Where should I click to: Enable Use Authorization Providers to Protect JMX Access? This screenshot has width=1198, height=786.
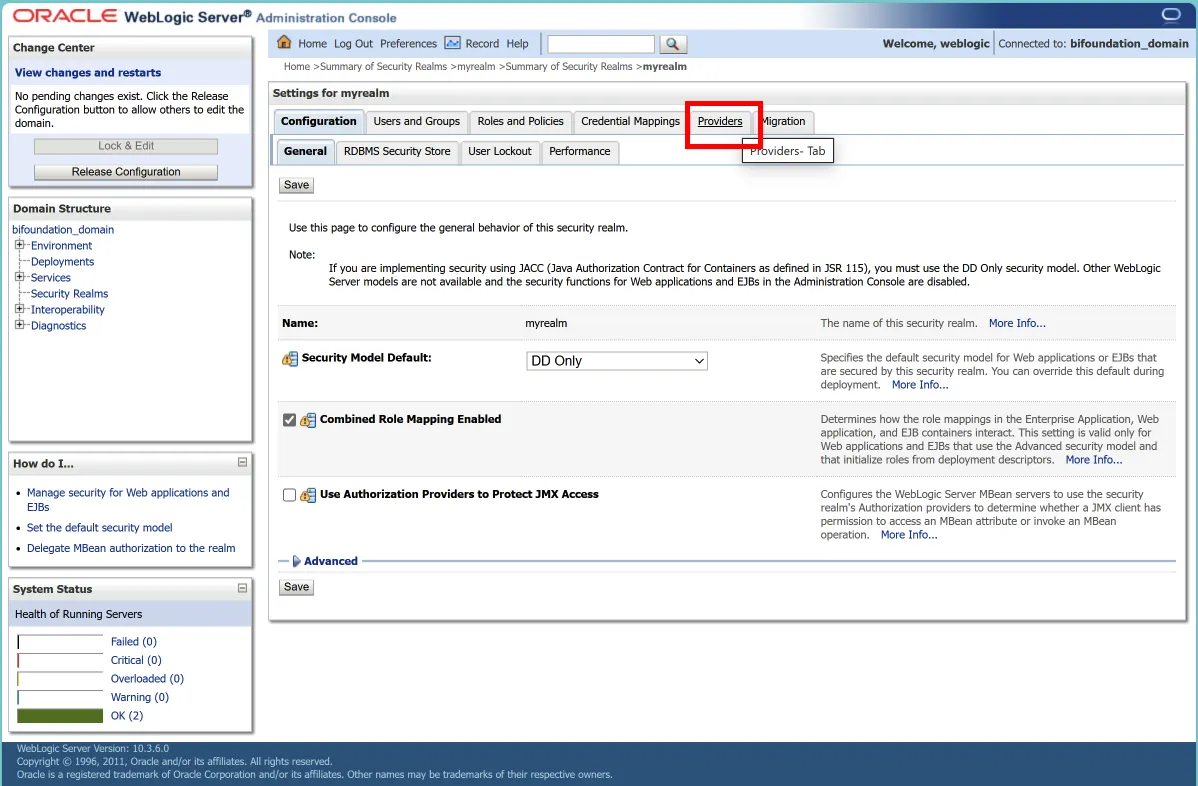(289, 495)
